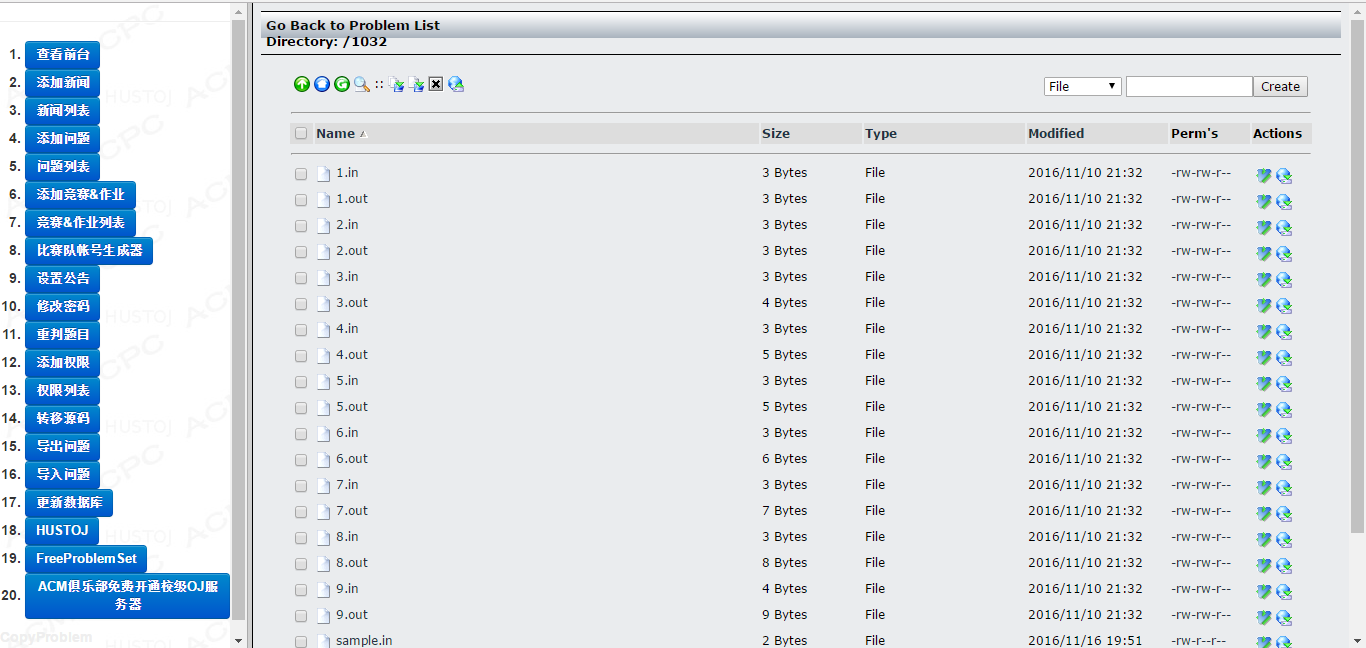Download 7.out using its globe icon
Screen dimensions: 1366x648
click(1284, 514)
